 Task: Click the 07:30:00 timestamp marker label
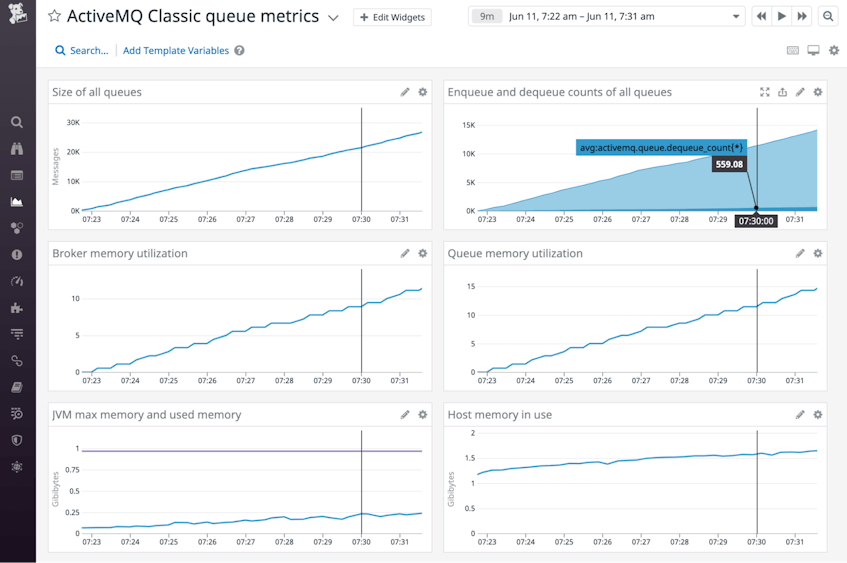tap(756, 221)
